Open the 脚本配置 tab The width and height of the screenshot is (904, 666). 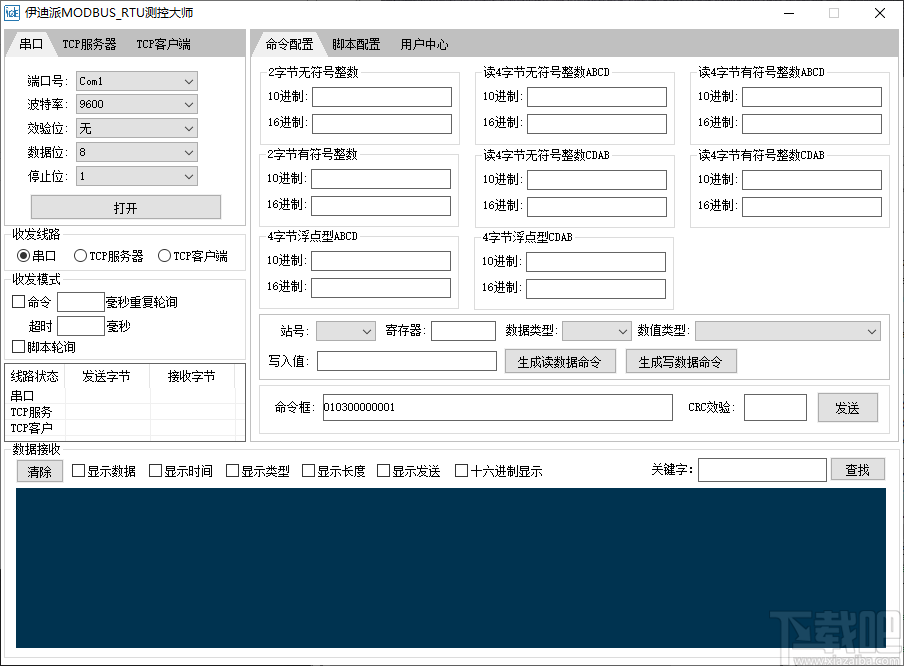[x=357, y=44]
